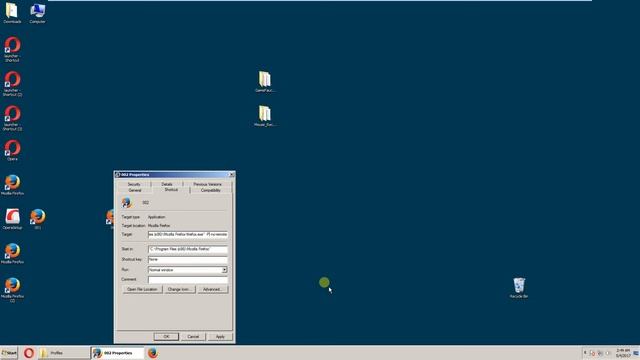This screenshot has width=640, height=360.
Task: Select the Opera desktop shortcut icon
Action: point(12,150)
